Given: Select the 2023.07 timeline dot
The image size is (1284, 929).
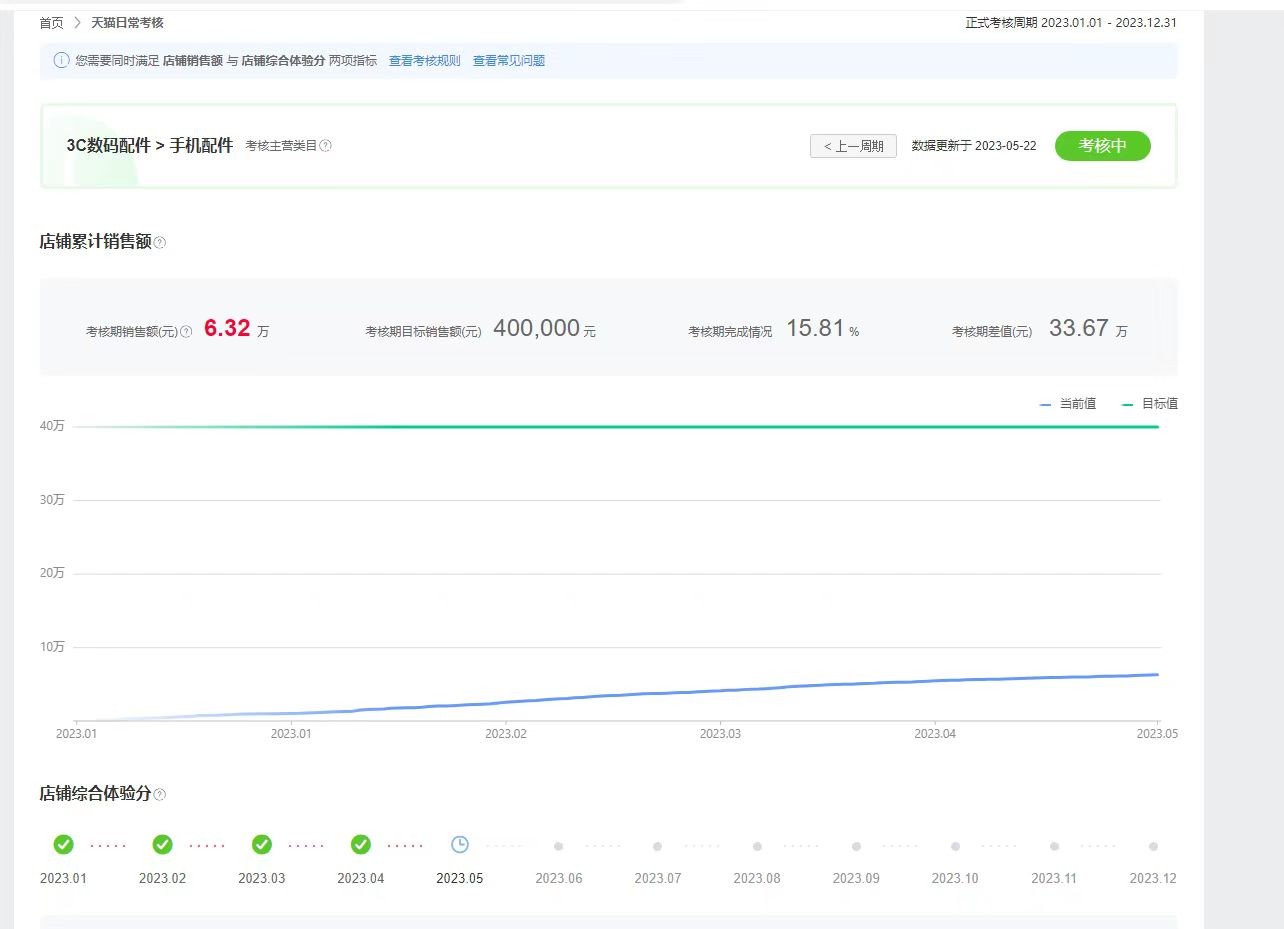Looking at the screenshot, I should 657,846.
